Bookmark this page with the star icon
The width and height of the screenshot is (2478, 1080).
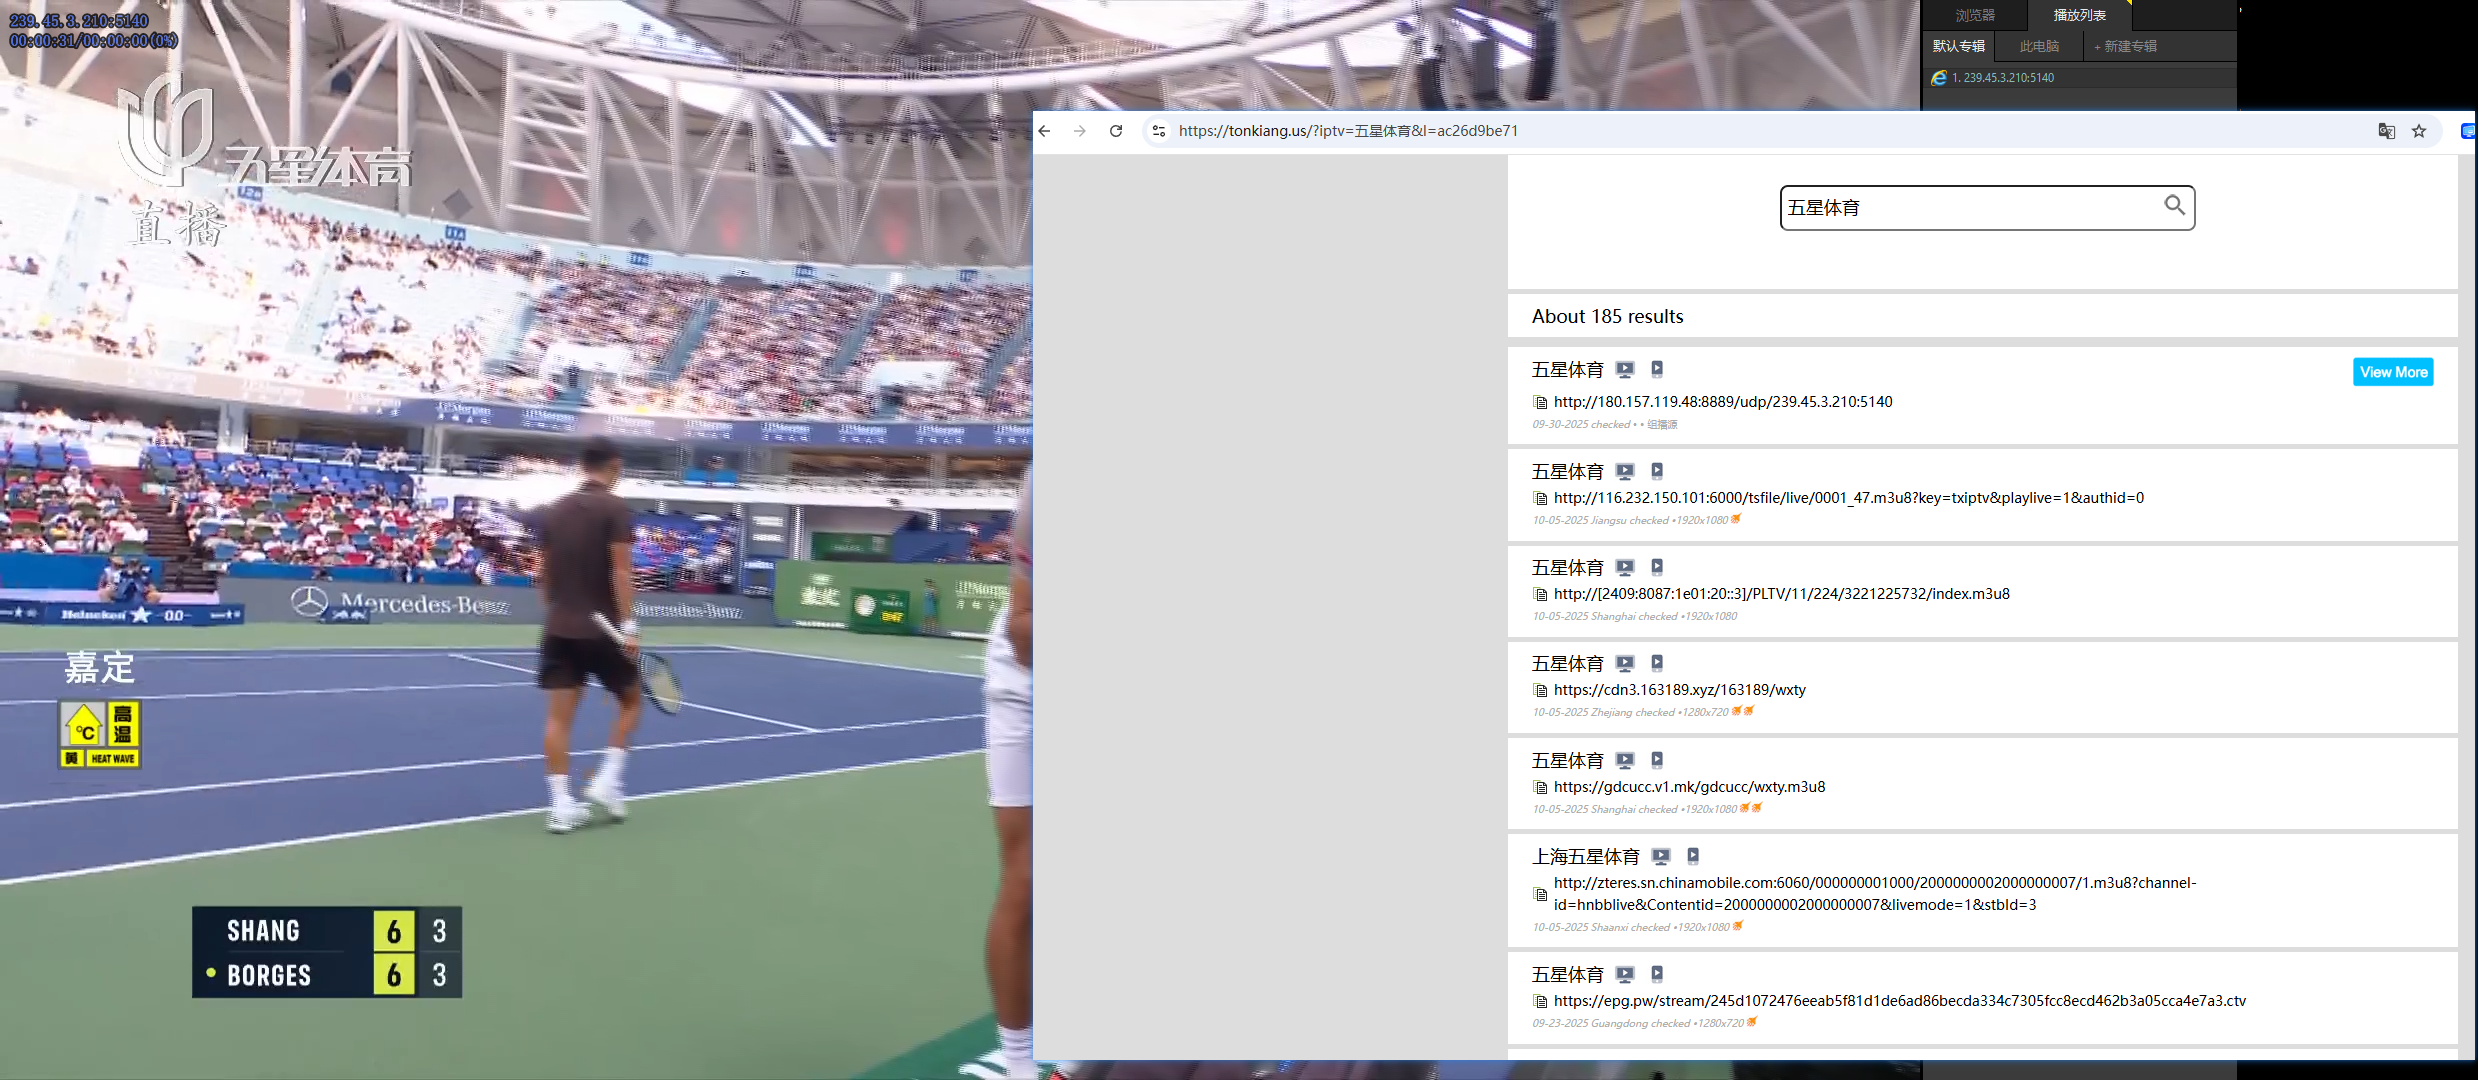click(x=2419, y=131)
